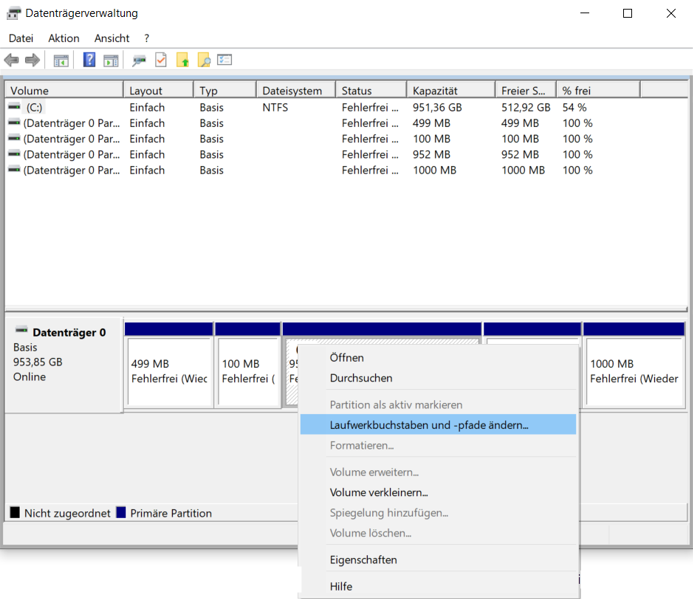The width and height of the screenshot is (693, 599).
Task: Click the checklist settings toolbar icon
Action: [x=224, y=60]
